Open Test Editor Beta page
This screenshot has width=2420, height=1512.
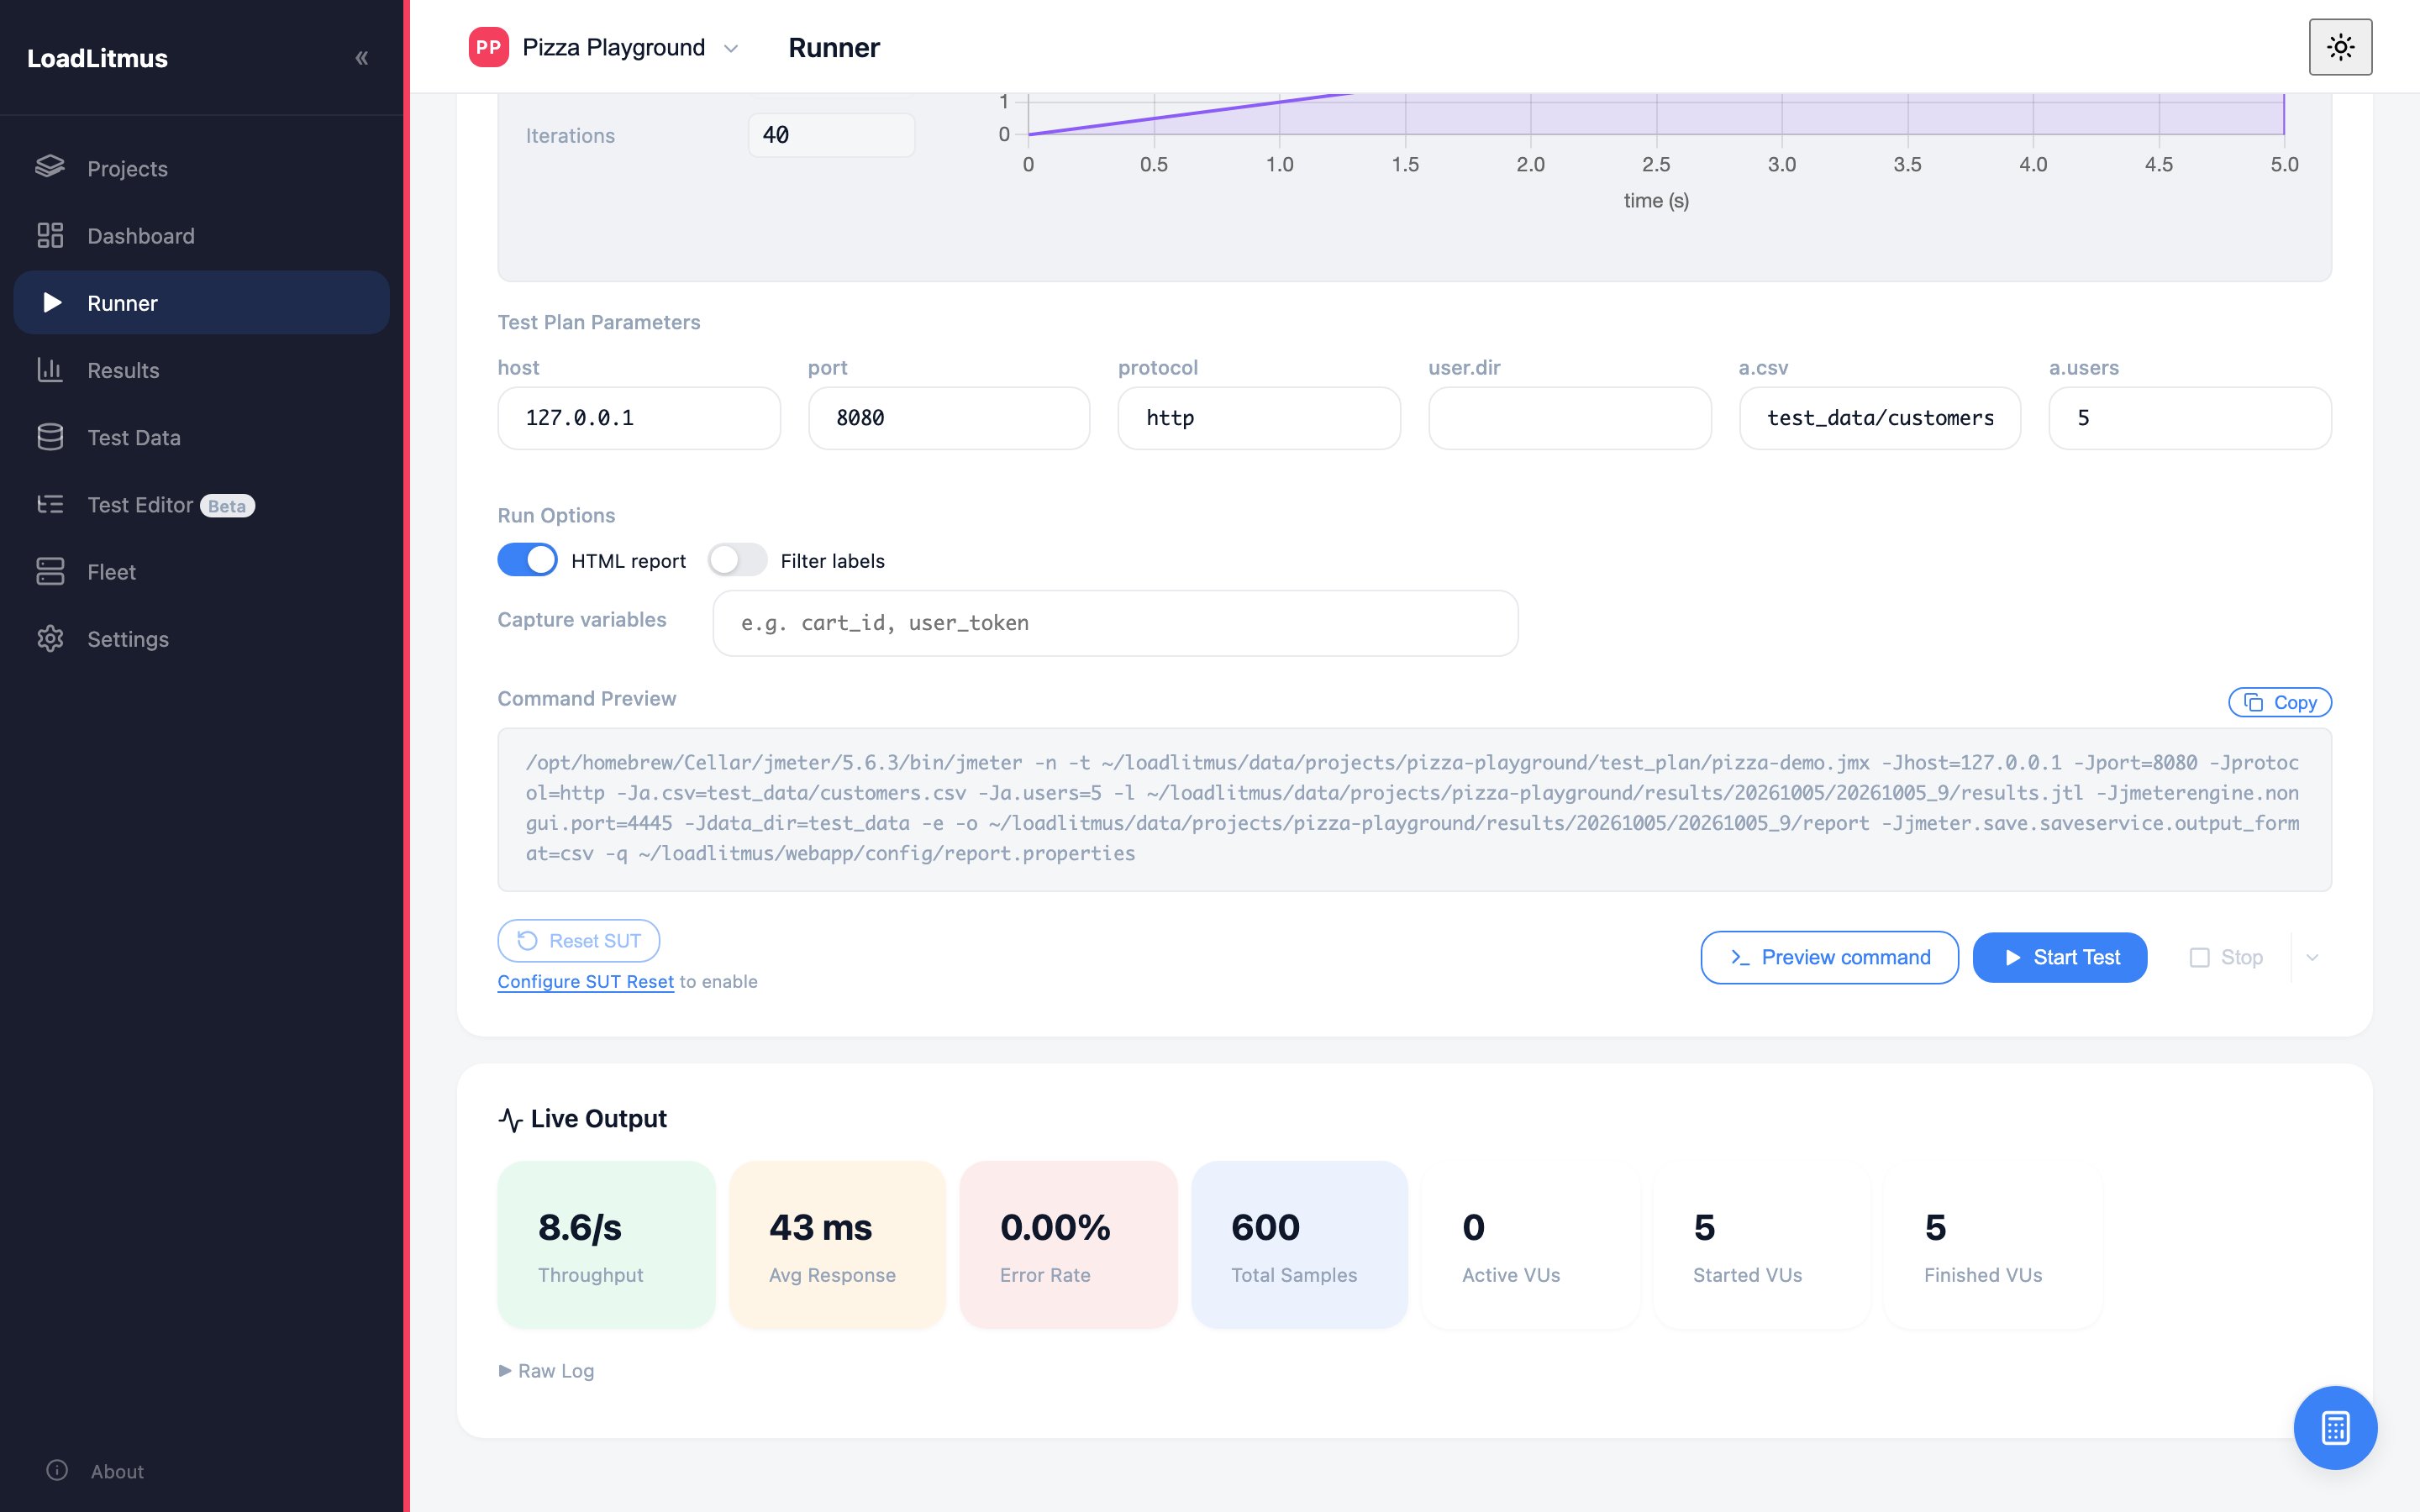click(x=201, y=504)
